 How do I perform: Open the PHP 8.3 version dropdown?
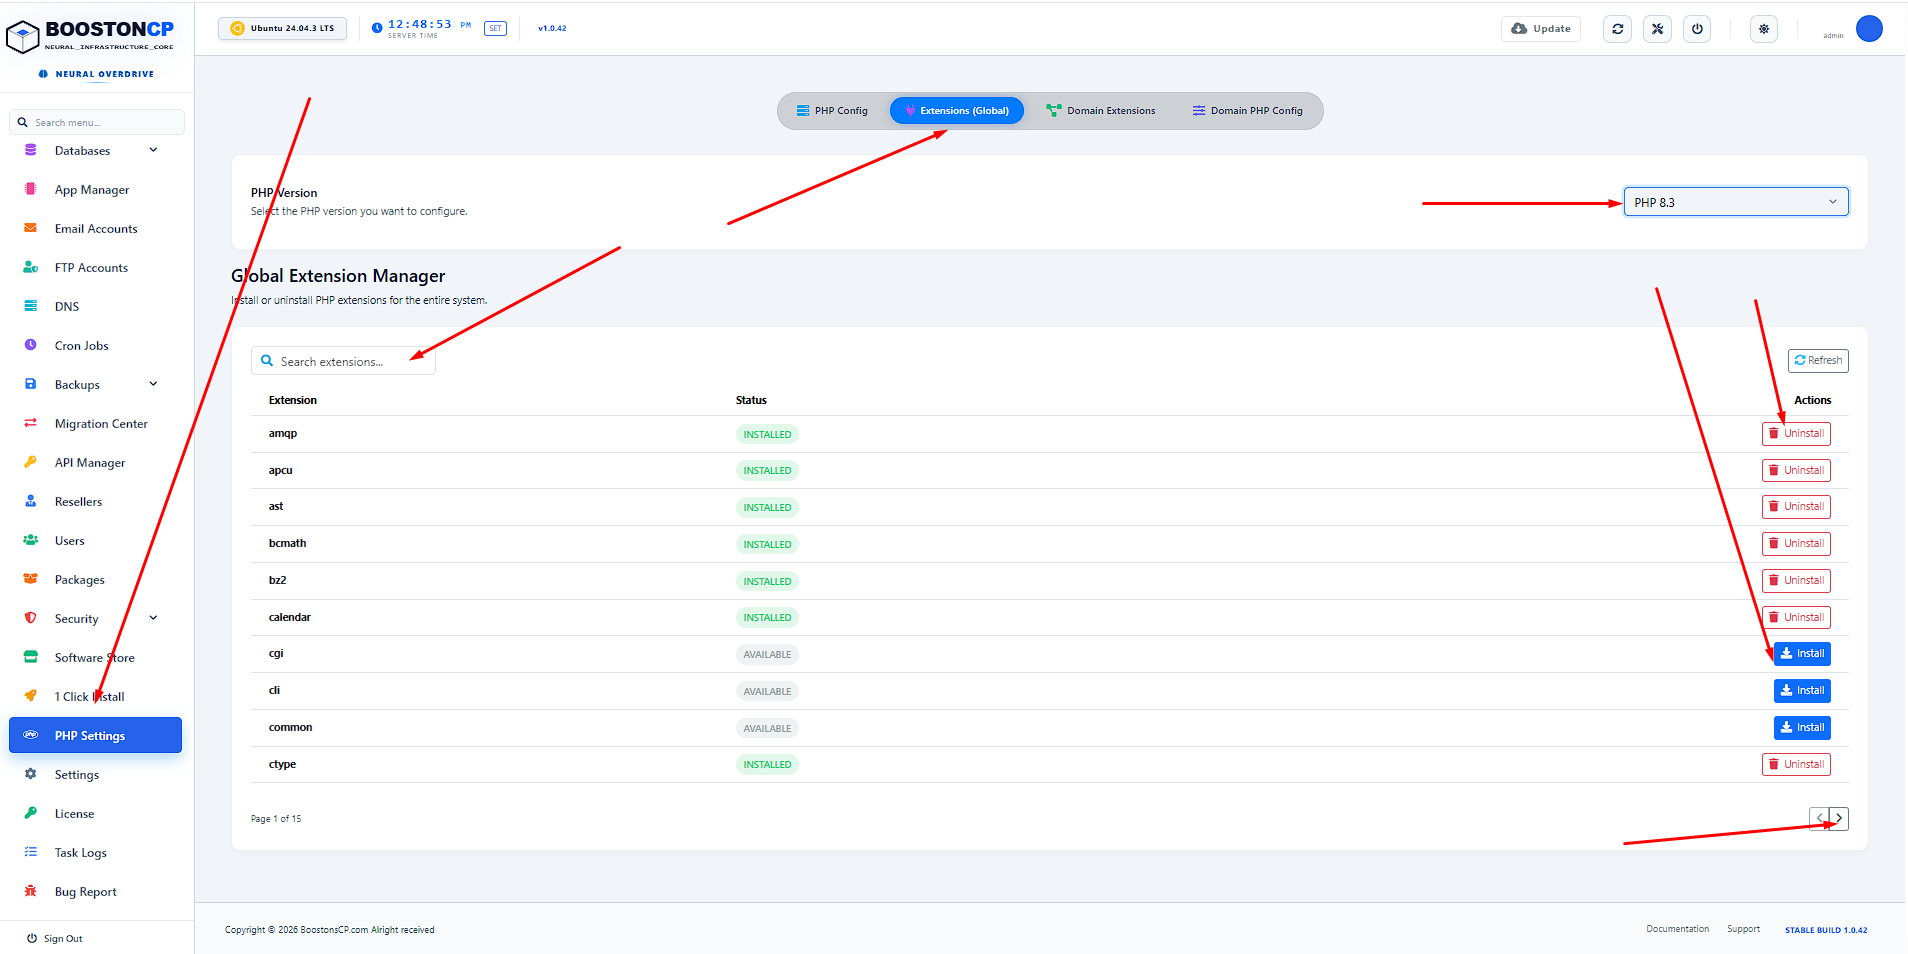tap(1736, 202)
